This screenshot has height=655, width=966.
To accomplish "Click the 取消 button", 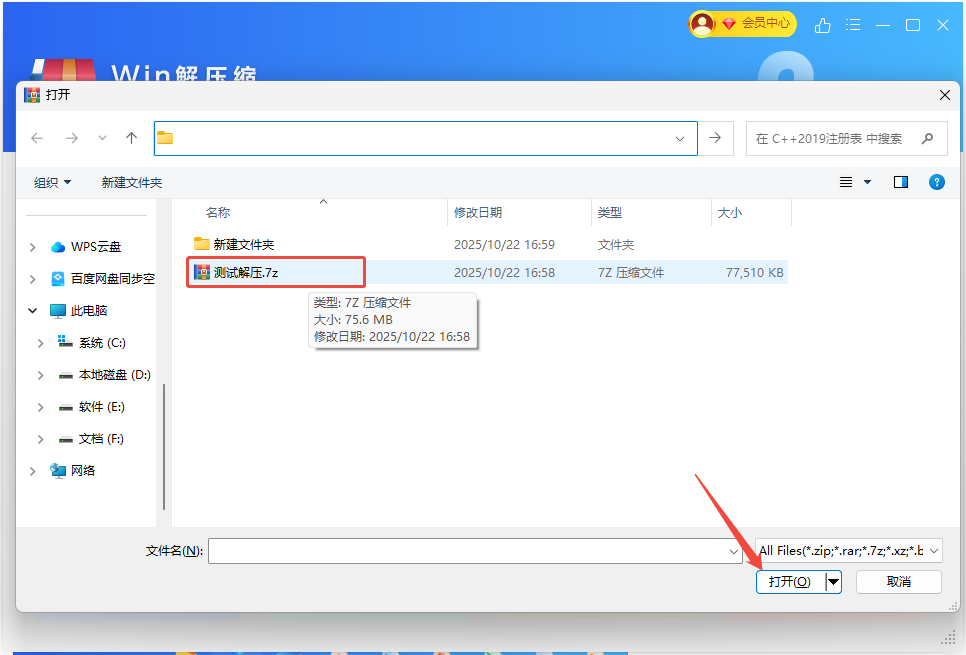I will pyautogui.click(x=898, y=582).
